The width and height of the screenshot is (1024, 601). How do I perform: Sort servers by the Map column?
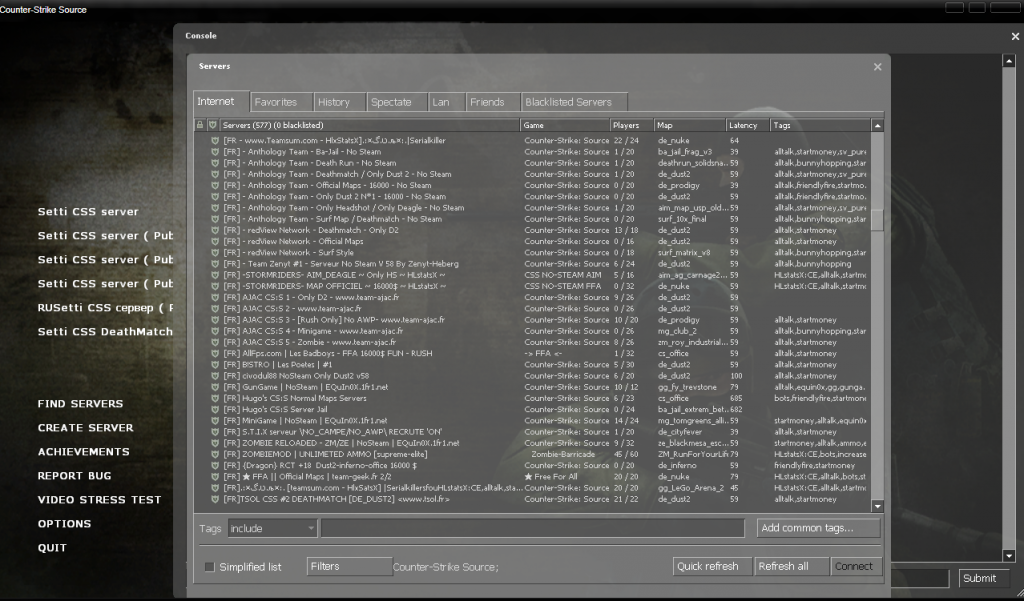click(x=690, y=125)
